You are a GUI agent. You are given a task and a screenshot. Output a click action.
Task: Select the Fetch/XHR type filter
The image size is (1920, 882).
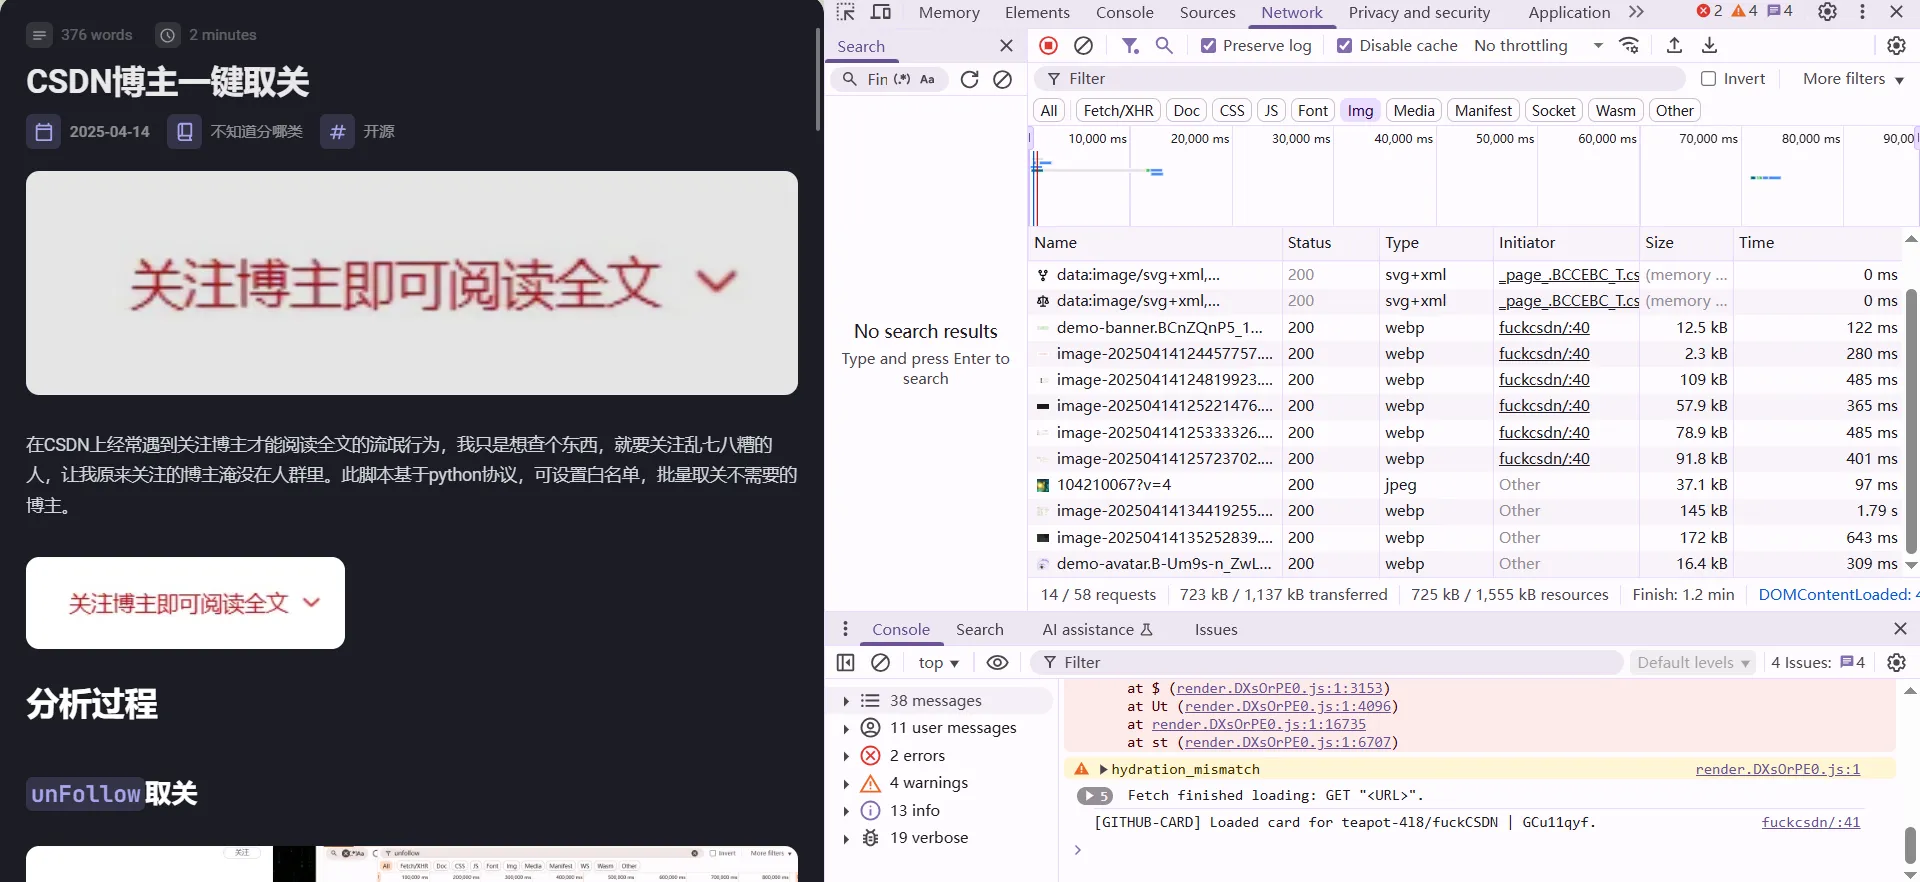point(1118,111)
